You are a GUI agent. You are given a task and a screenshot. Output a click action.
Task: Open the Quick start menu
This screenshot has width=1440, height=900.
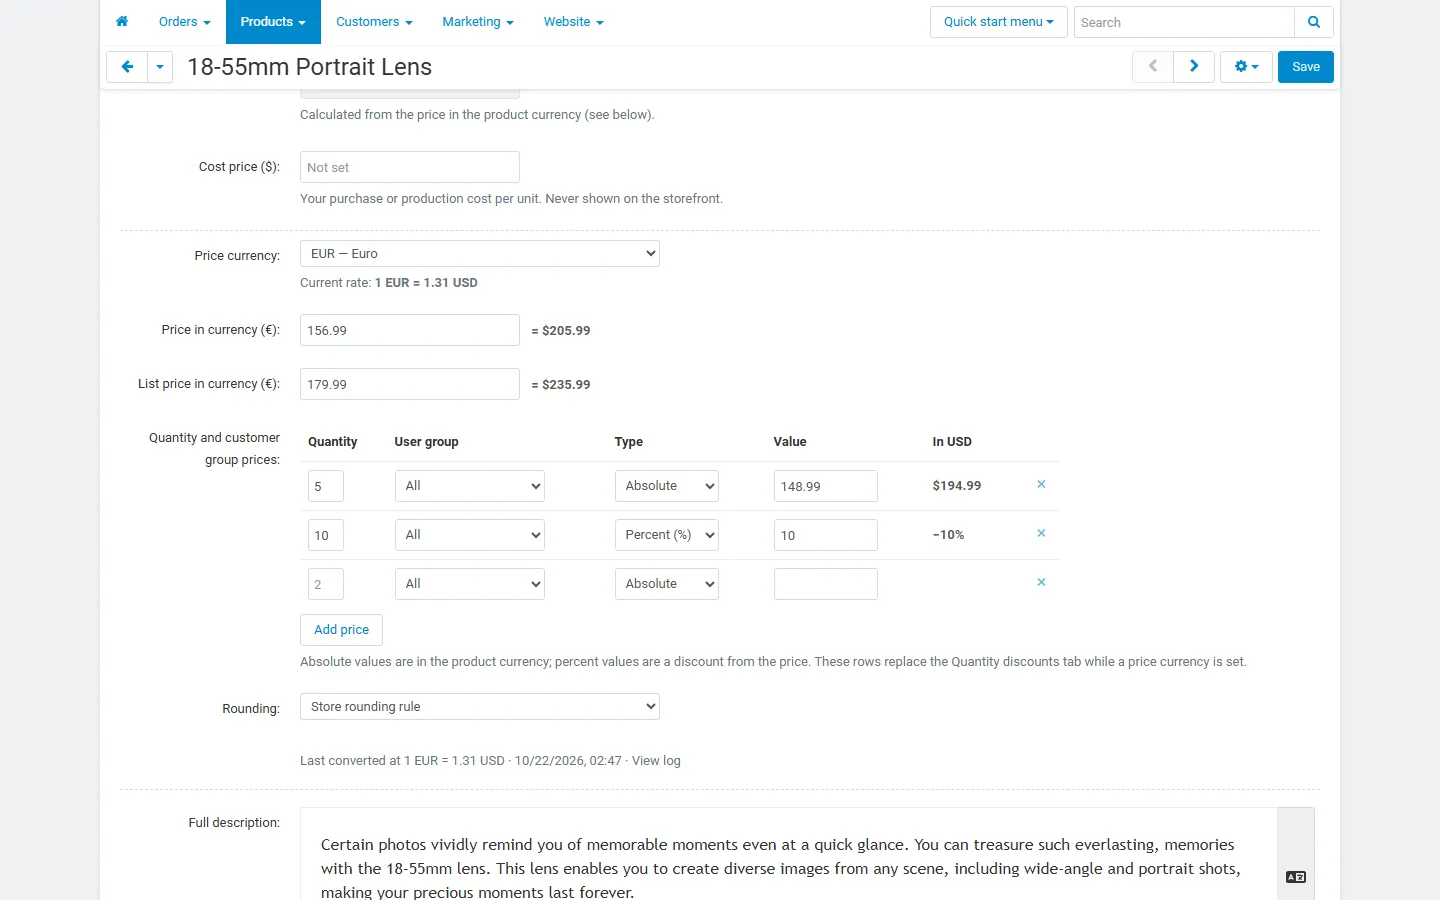999,22
